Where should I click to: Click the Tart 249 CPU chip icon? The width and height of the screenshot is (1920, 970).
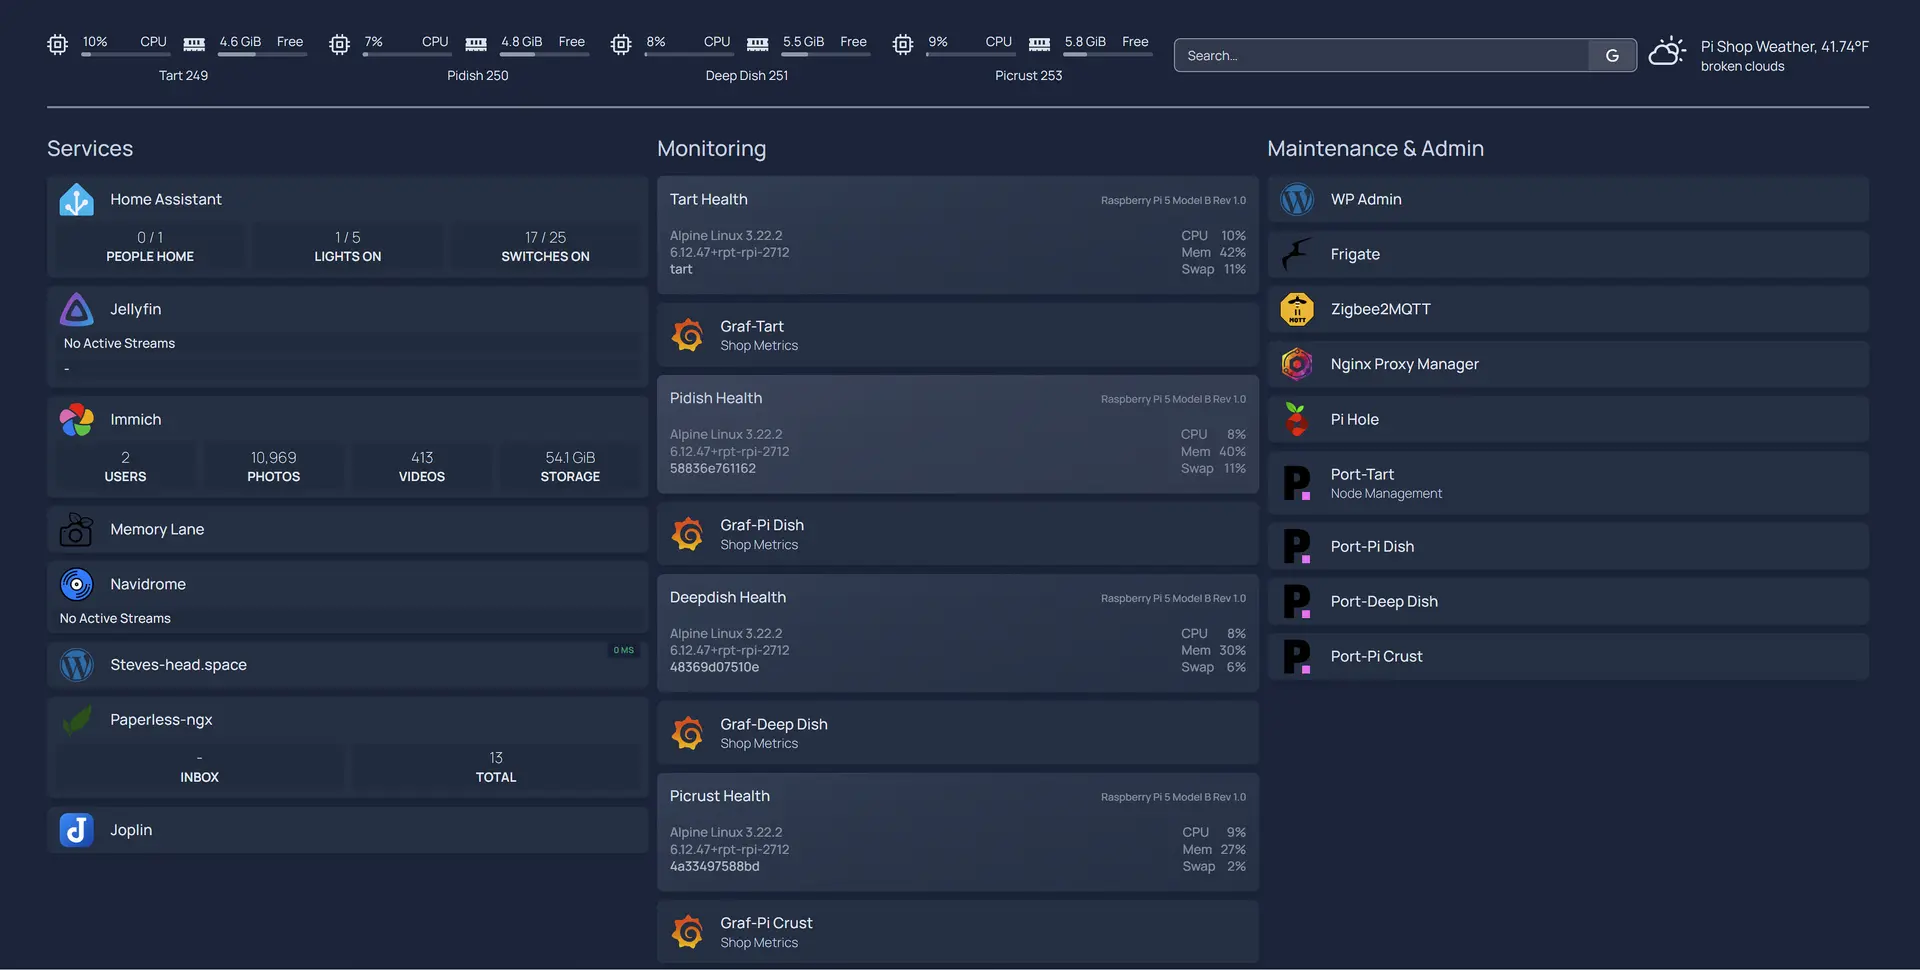pos(58,44)
